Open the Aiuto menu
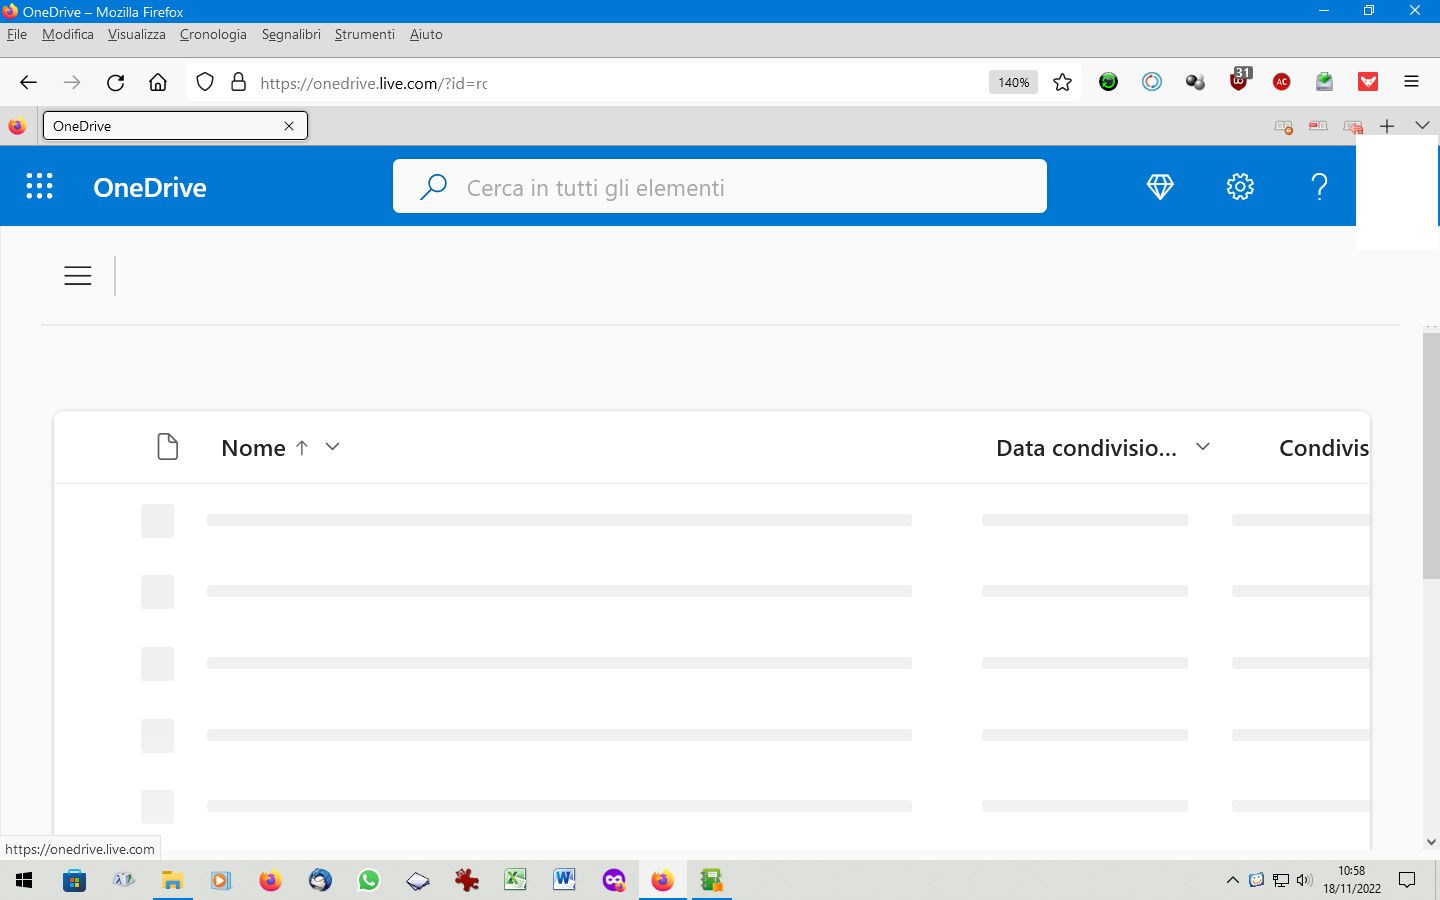Image resolution: width=1440 pixels, height=900 pixels. click(x=426, y=34)
